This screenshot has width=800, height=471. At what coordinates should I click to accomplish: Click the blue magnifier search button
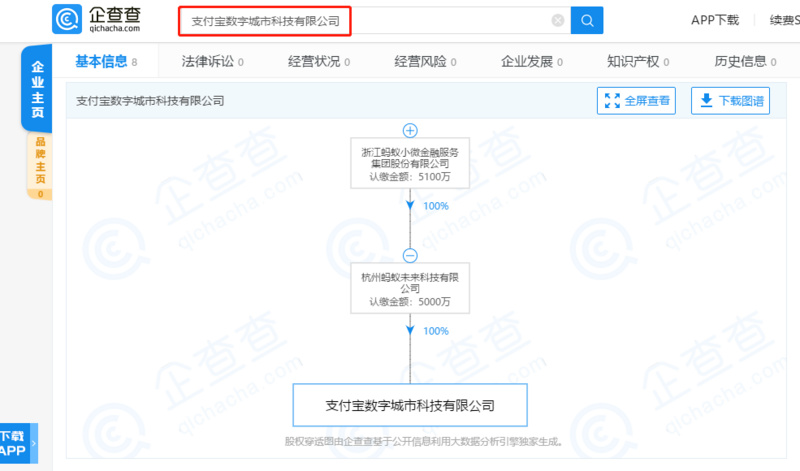(x=587, y=20)
